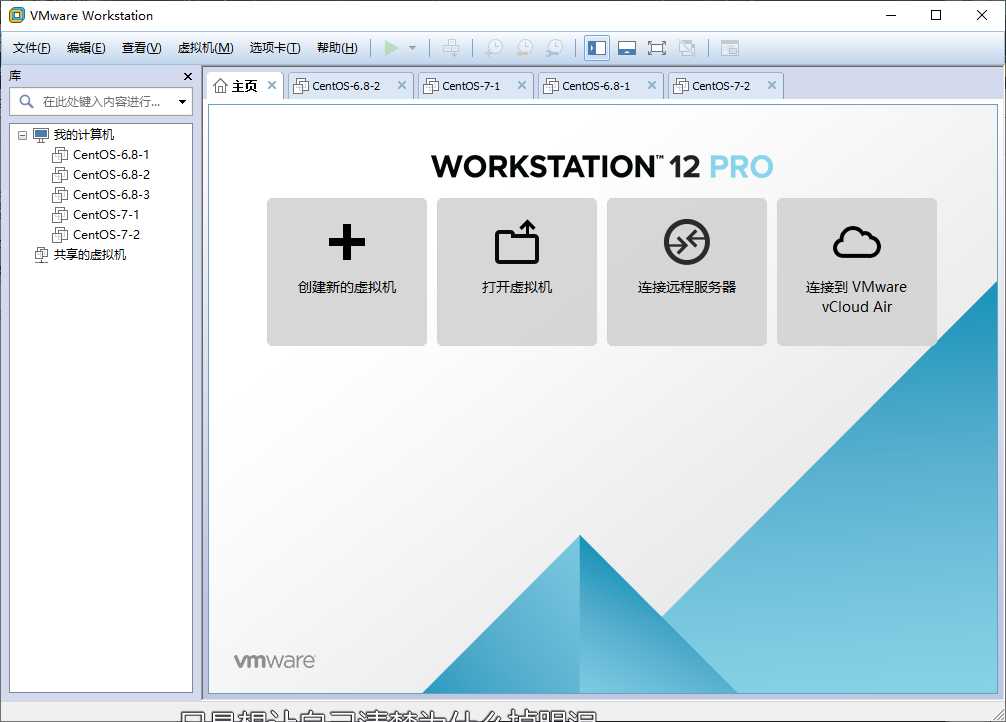Select CentOS-6.8-3 in the library tree

(111, 194)
